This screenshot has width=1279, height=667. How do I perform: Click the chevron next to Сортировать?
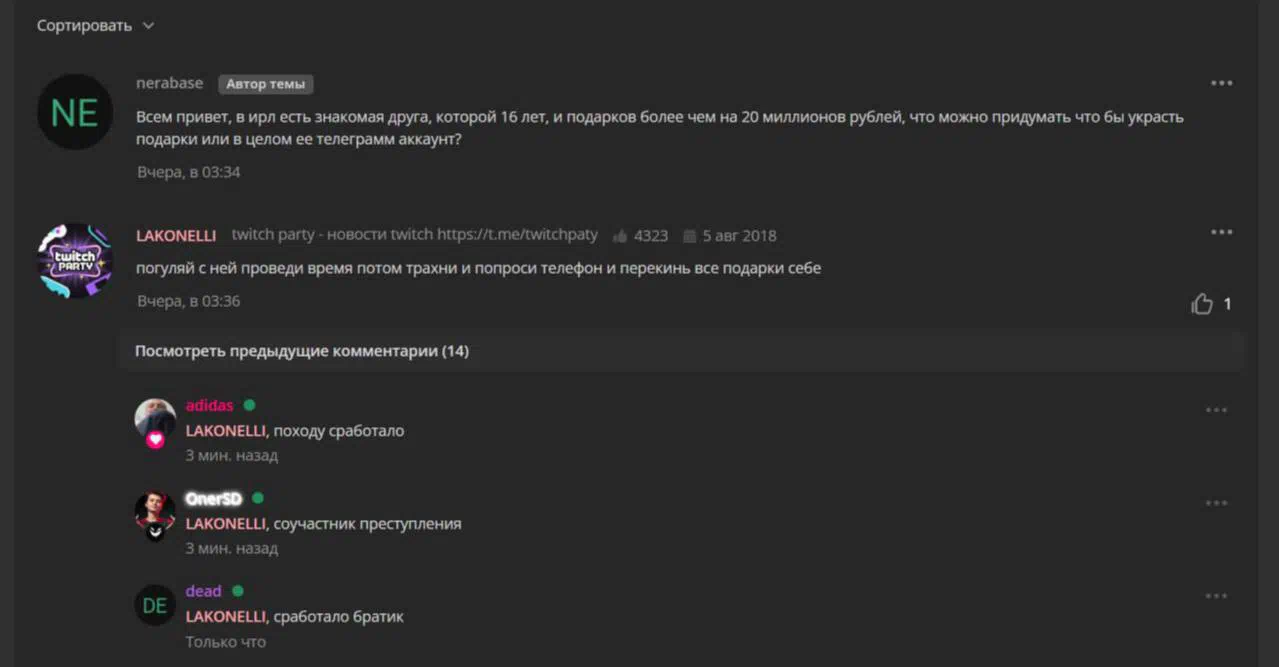pyautogui.click(x=148, y=26)
